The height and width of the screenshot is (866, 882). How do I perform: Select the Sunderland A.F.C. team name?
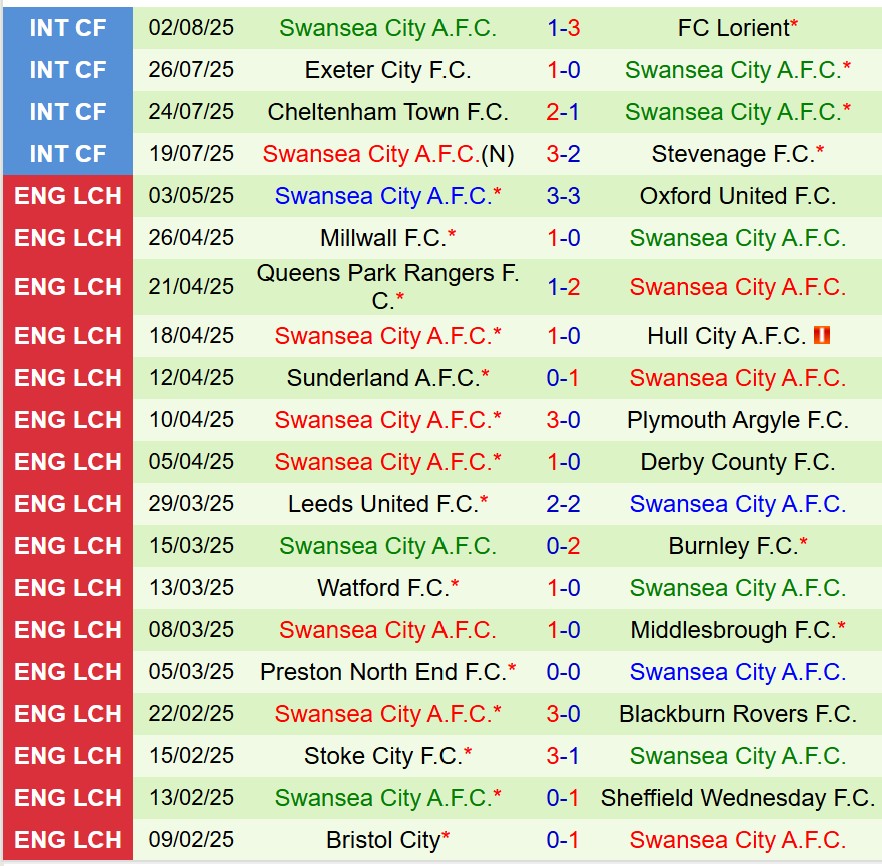pyautogui.click(x=383, y=378)
